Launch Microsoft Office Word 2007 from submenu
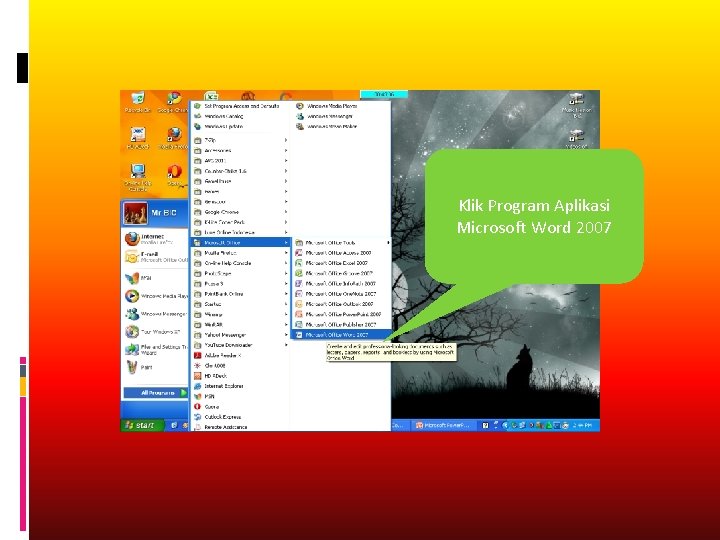The image size is (720, 540). point(341,335)
